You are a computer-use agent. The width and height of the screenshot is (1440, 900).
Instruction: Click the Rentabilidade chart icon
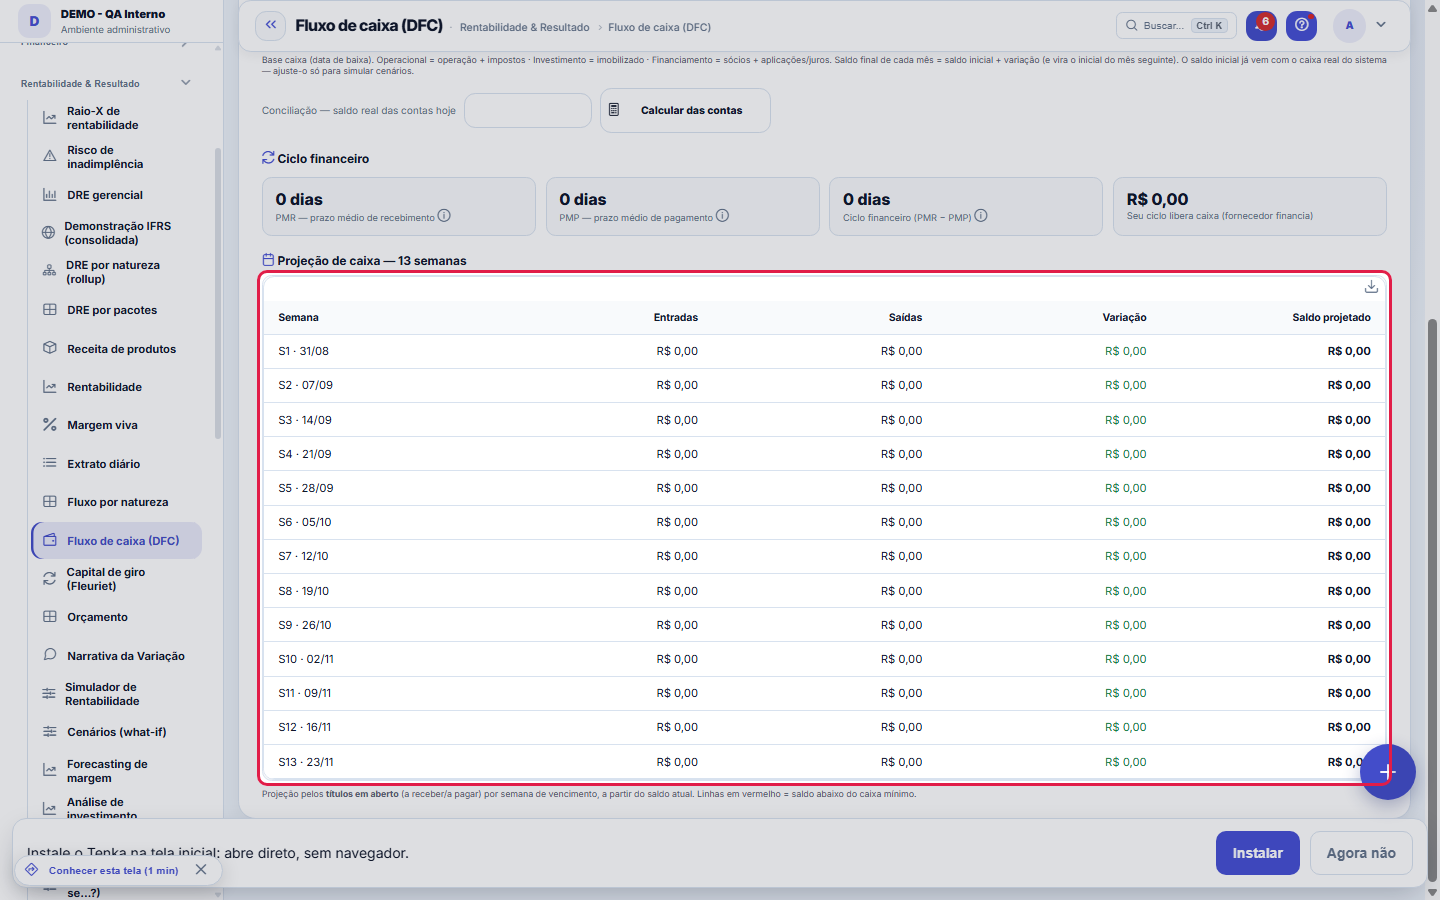[50, 387]
